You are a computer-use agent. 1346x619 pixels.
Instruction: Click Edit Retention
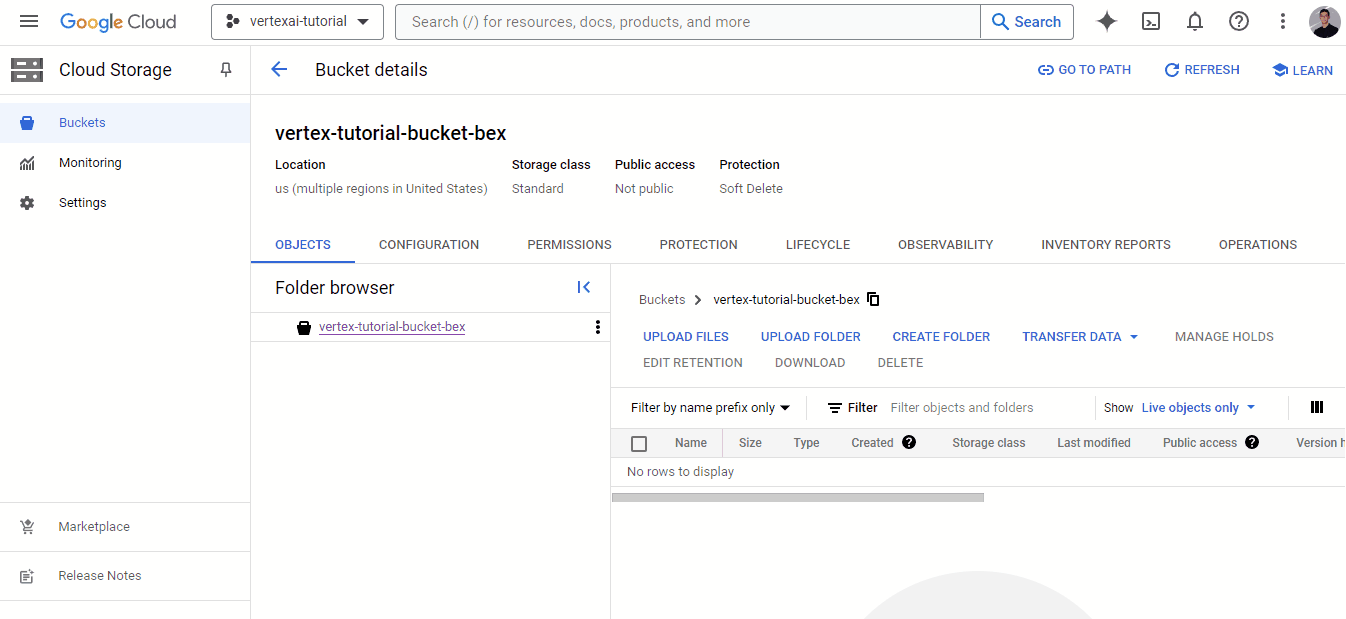click(693, 363)
